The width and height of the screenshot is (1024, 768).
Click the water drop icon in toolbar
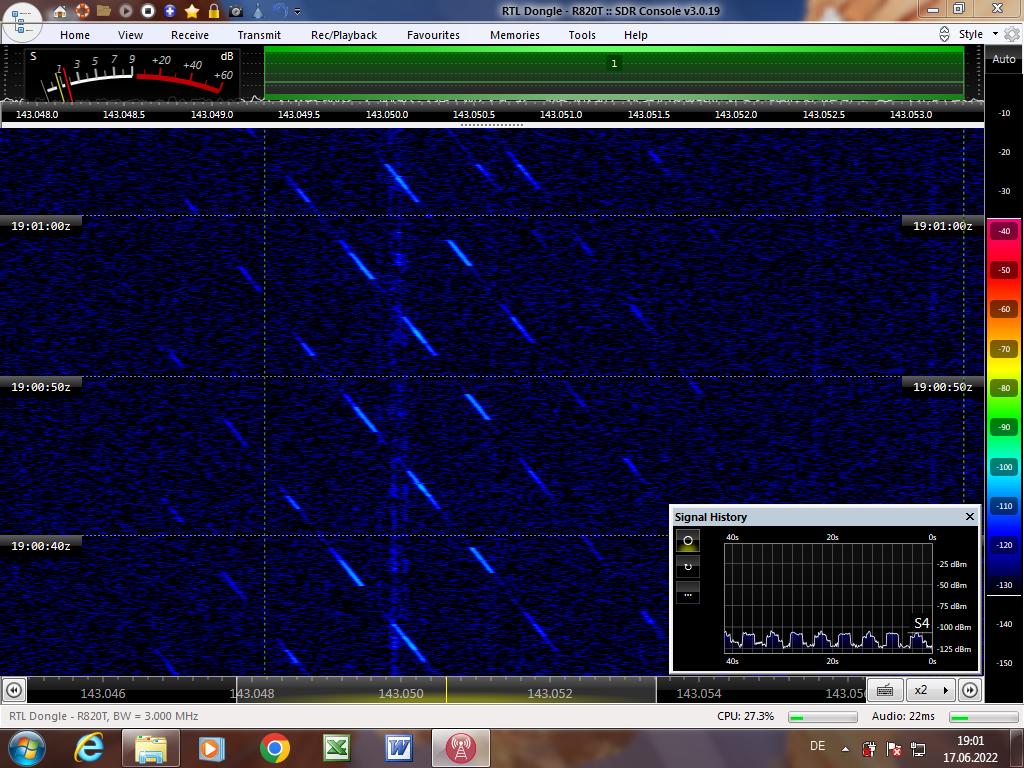258,10
